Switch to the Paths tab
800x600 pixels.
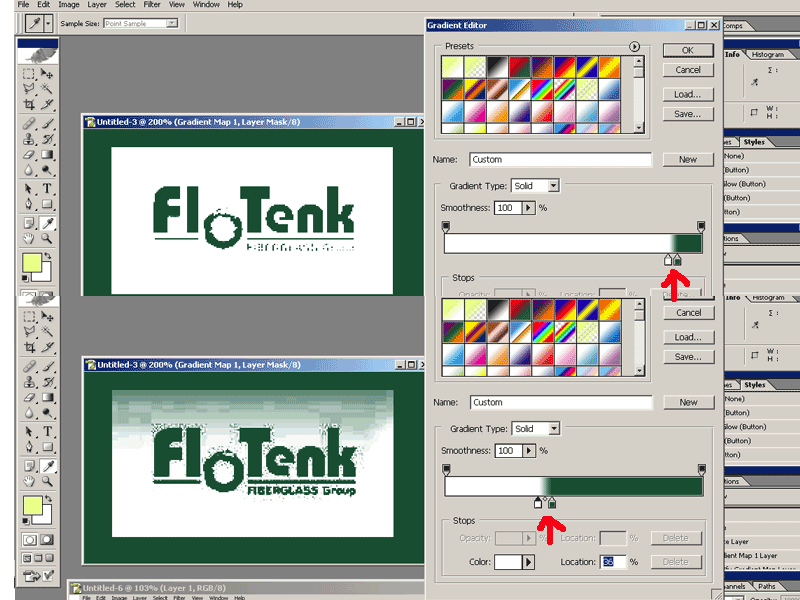[x=766, y=586]
